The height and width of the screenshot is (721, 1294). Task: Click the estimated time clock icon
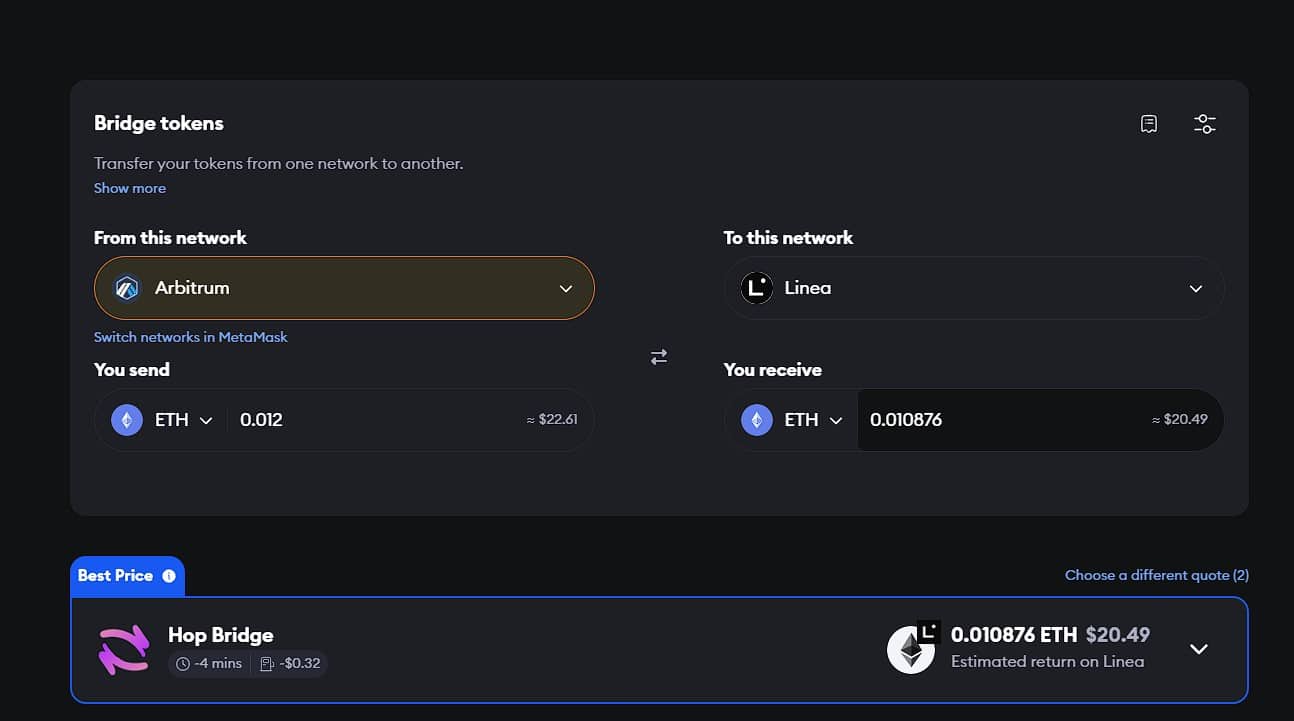[182, 664]
